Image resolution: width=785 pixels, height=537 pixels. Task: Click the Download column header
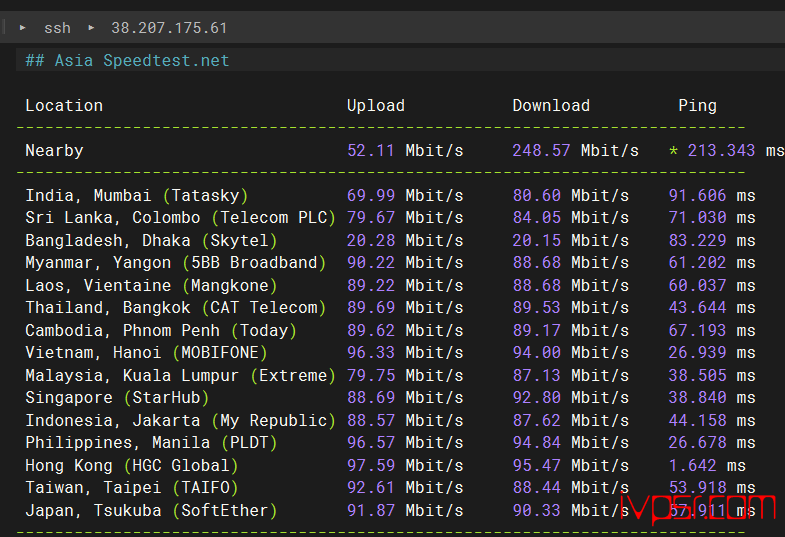(551, 106)
